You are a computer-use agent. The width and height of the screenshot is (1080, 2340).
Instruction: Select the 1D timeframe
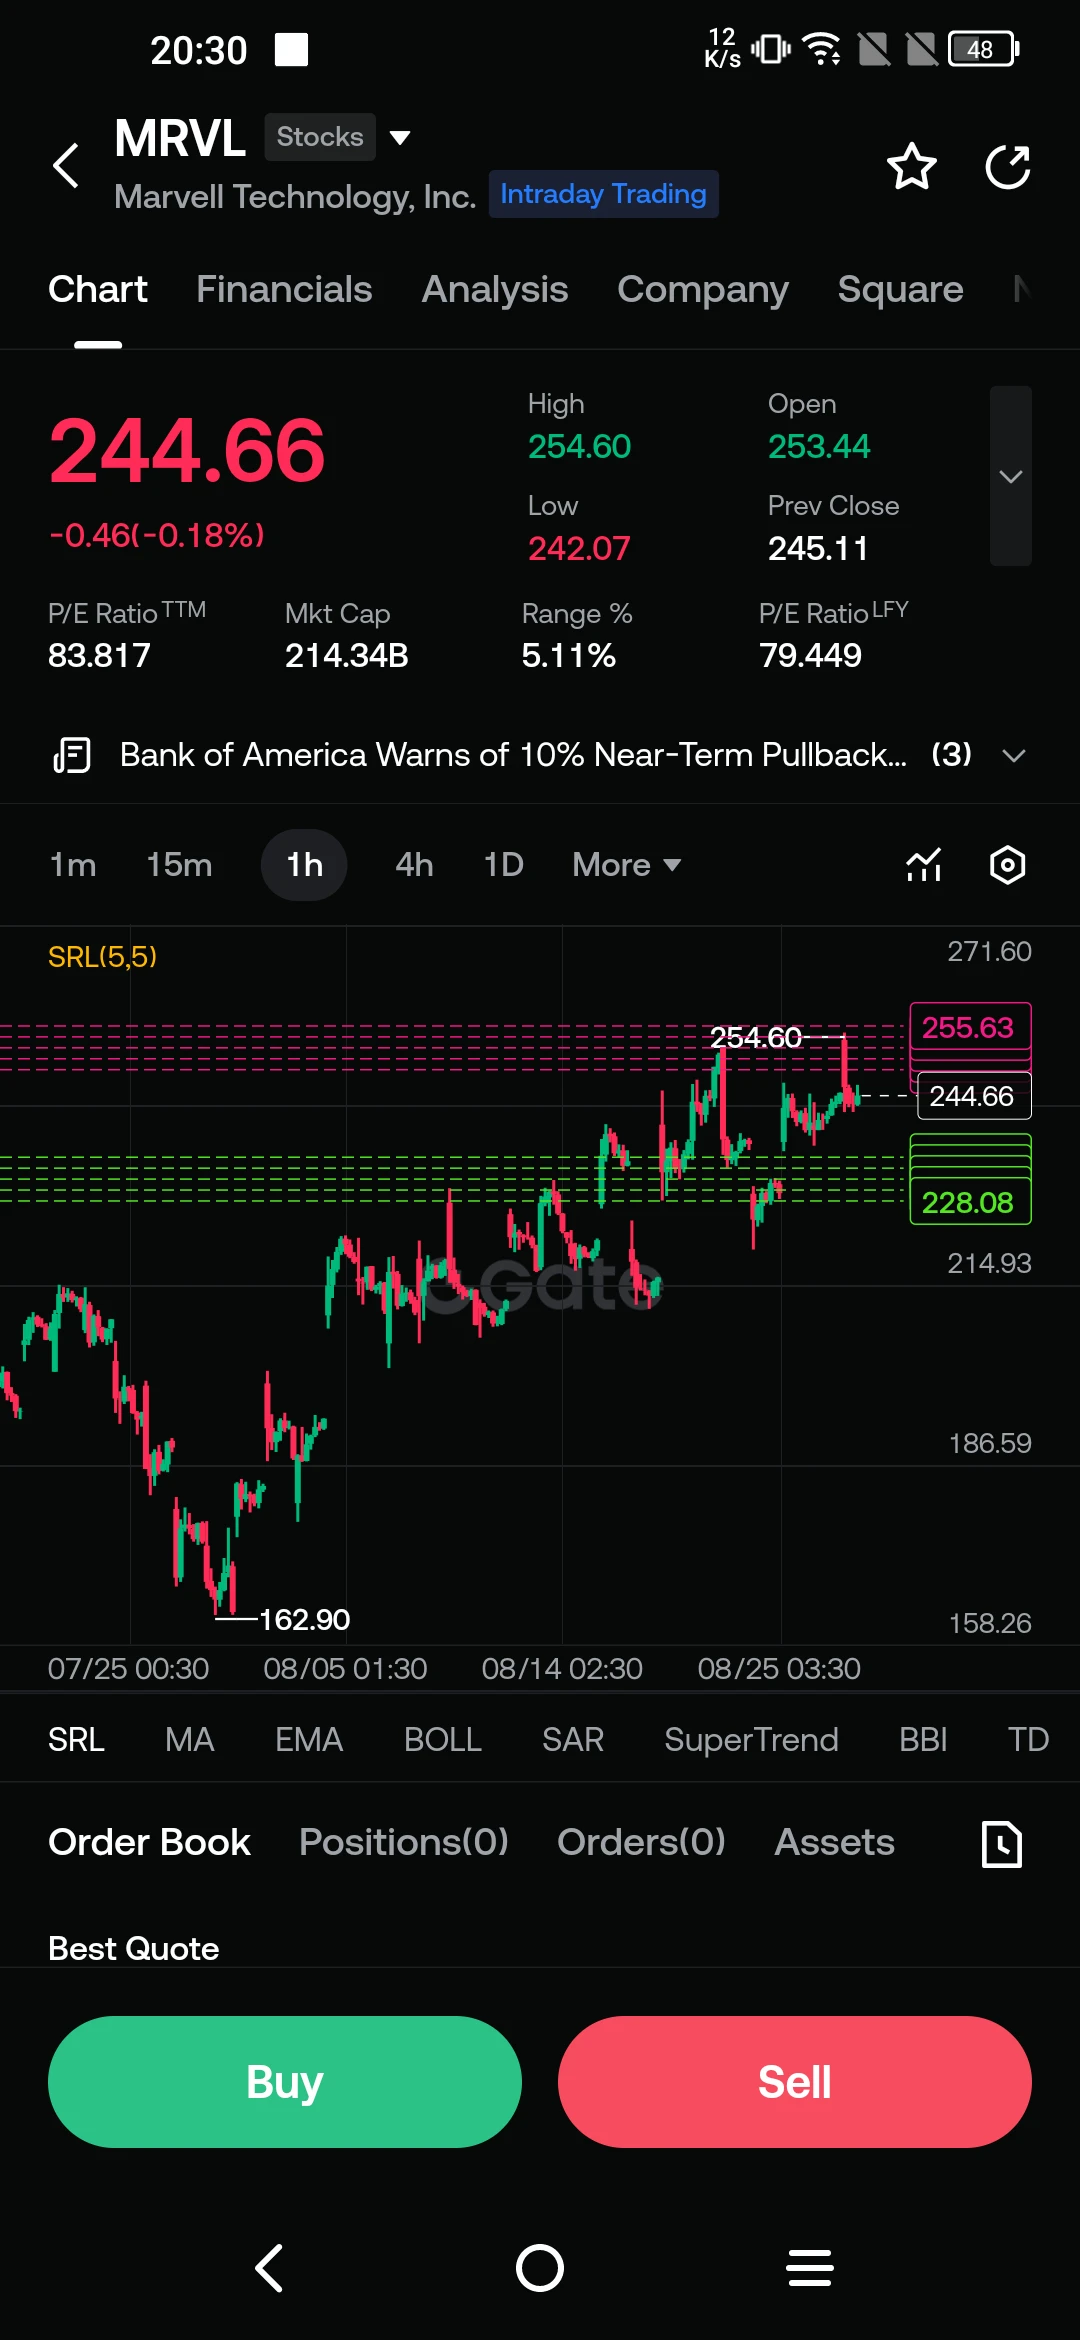pyautogui.click(x=504, y=865)
